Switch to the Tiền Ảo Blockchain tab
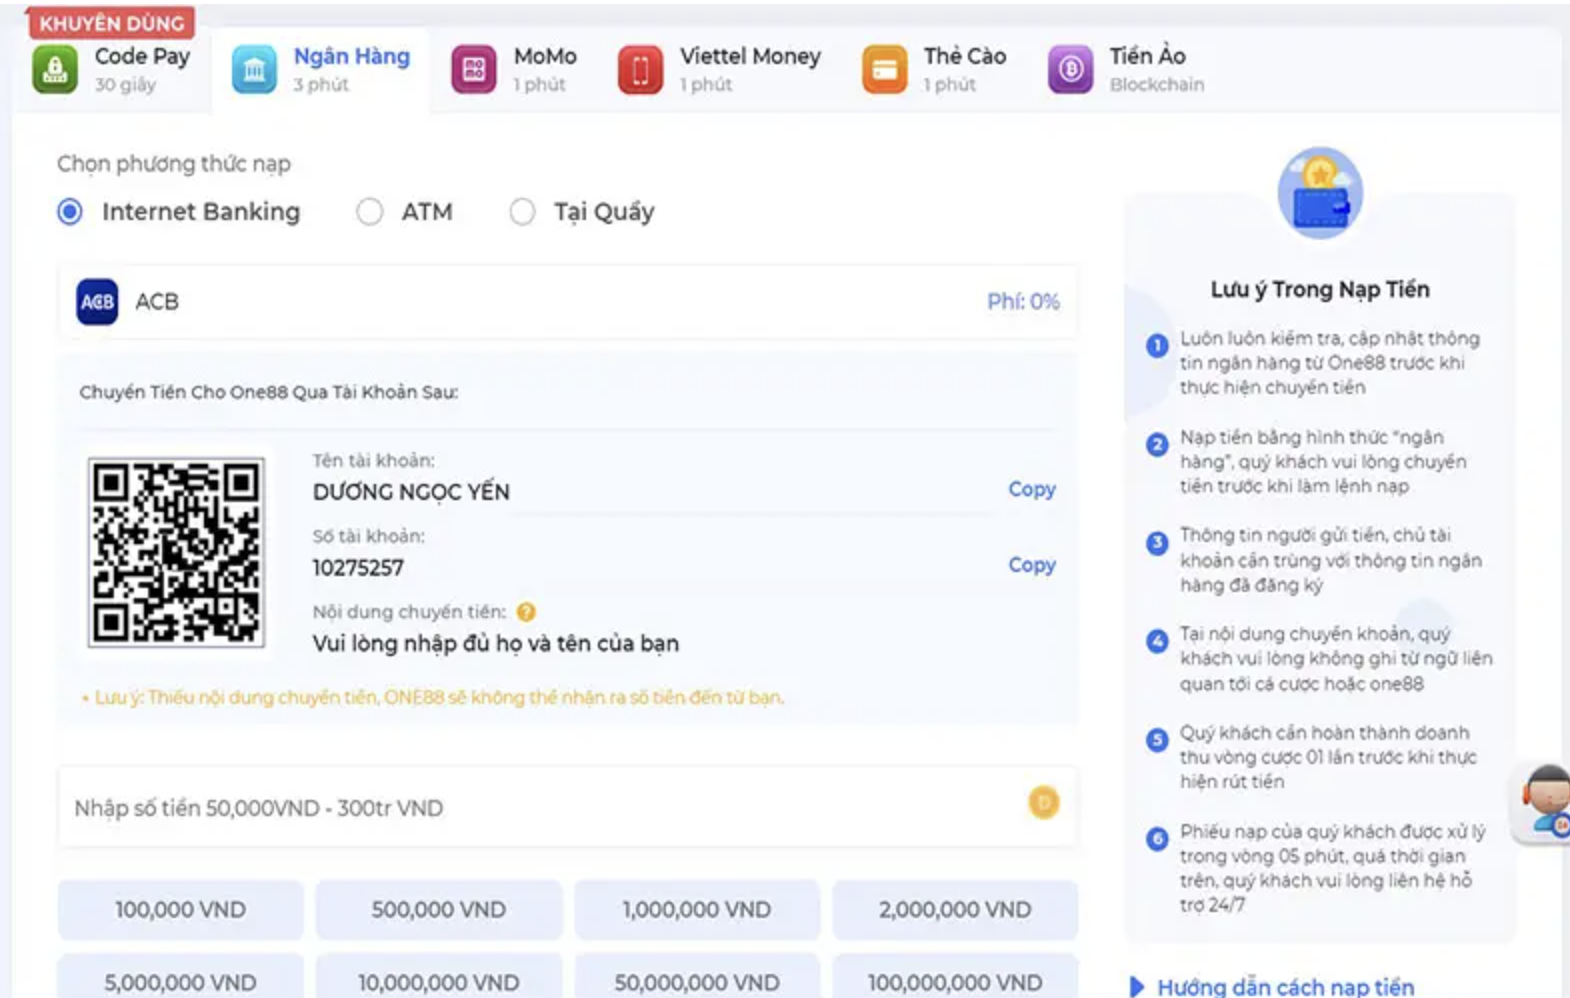Screen dimensions: 1570x998 (x=1126, y=70)
